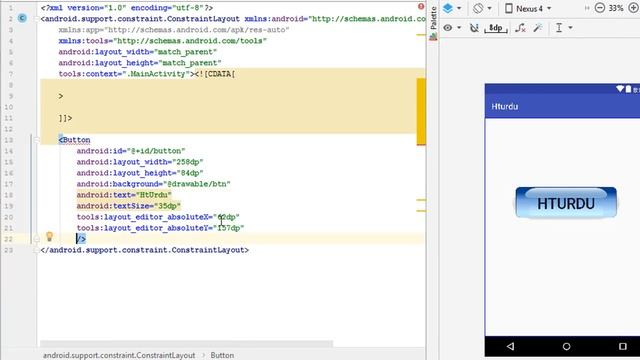Zoom in the layout preview
This screenshot has height=360, width=640.
634,8
